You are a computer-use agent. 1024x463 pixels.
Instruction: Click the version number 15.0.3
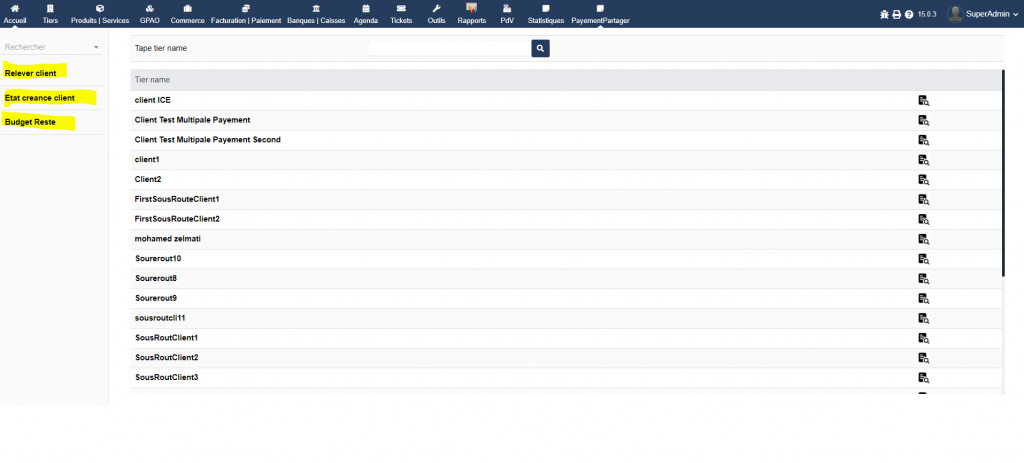click(x=927, y=14)
